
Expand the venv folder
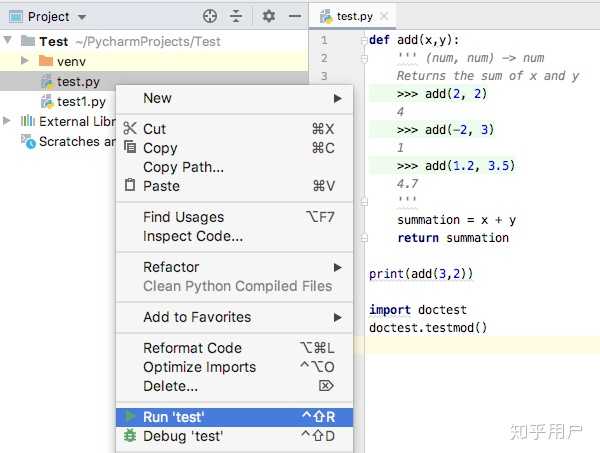[27, 62]
